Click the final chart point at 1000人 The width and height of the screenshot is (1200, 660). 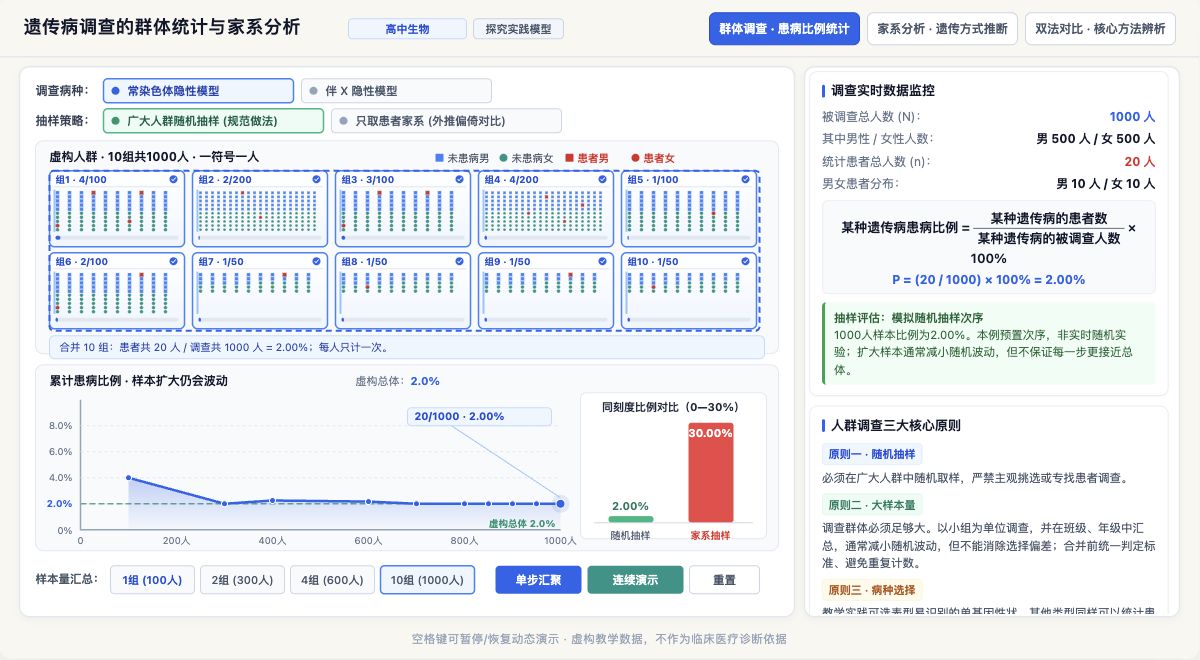560,503
